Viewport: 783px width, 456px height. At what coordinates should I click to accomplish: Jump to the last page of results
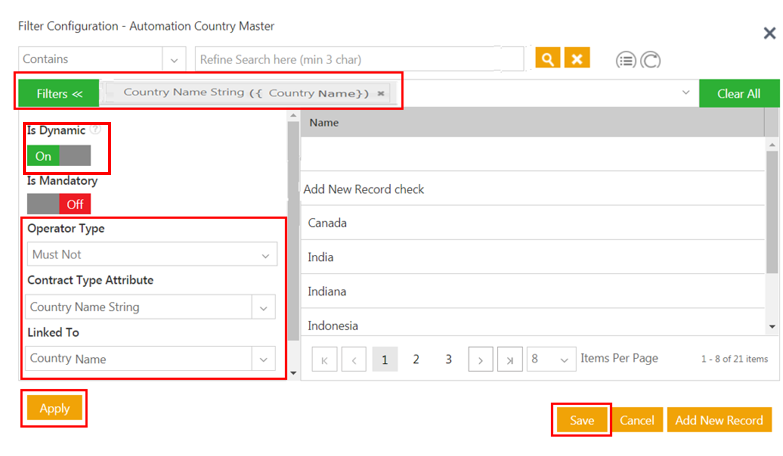[509, 359]
